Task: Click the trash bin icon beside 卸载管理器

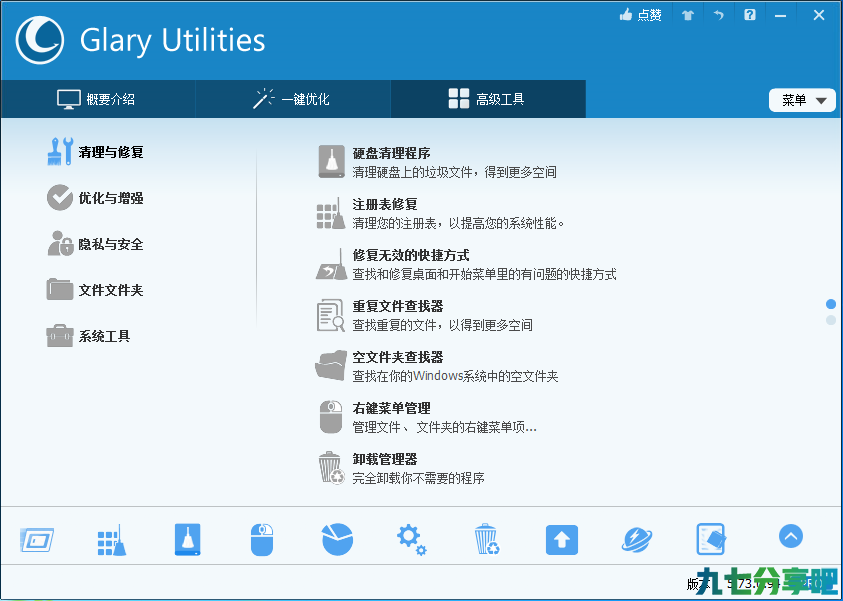Action: [332, 468]
